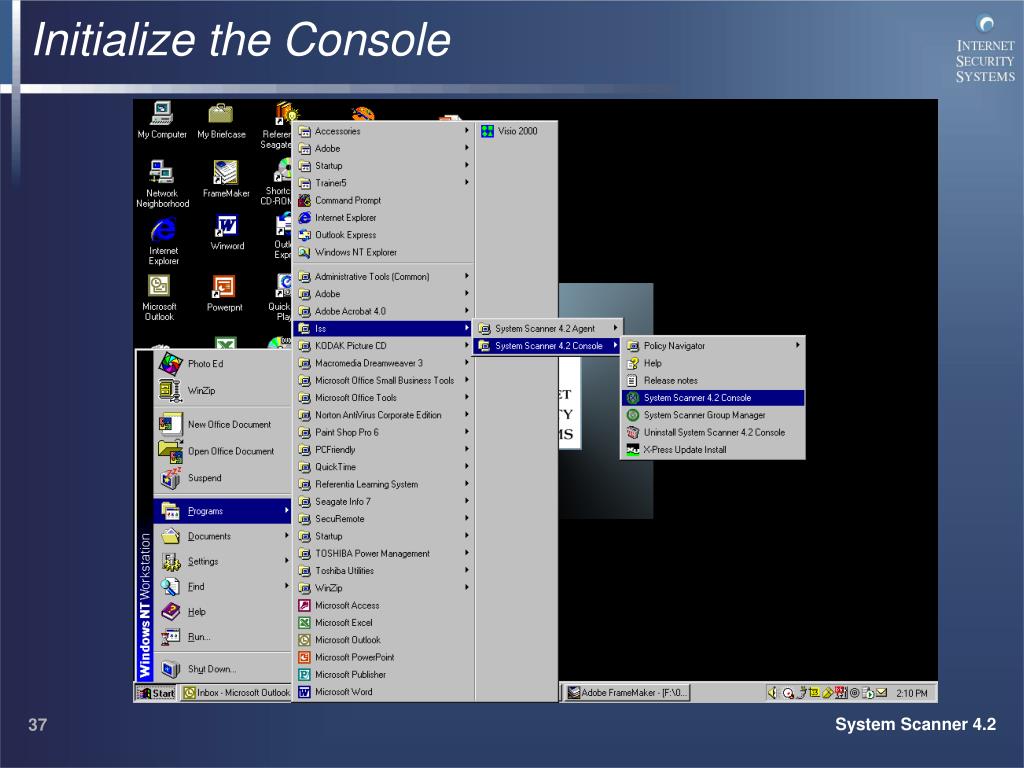Switch to Inbox - Microsoft Outlook taskbar button
1024x768 pixels.
coord(236,693)
